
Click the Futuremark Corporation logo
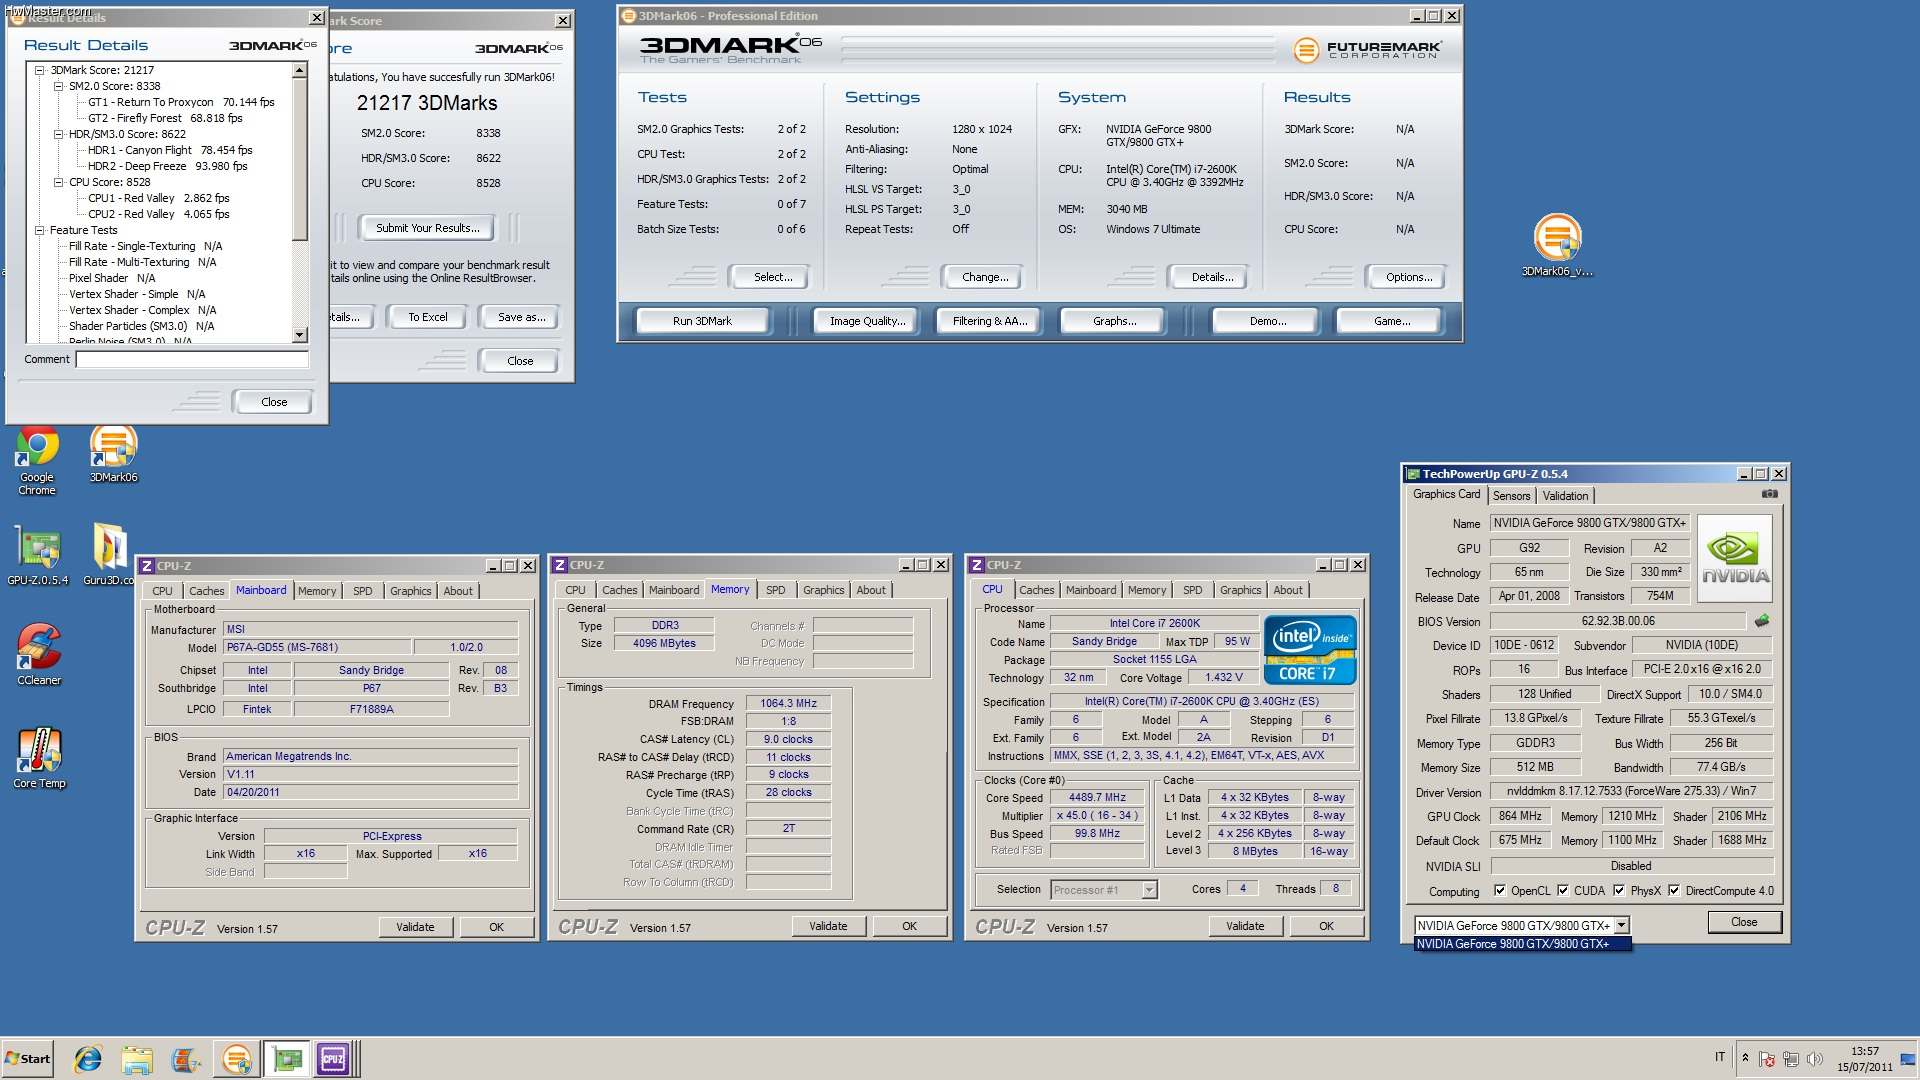[1367, 49]
